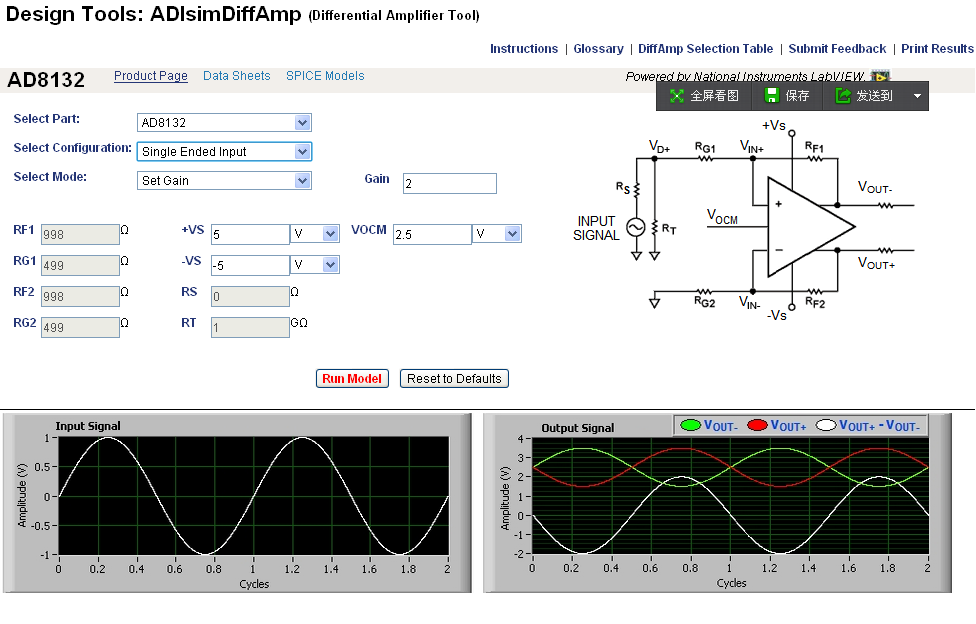
Task: Click Reset to Defaults button
Action: pos(454,379)
